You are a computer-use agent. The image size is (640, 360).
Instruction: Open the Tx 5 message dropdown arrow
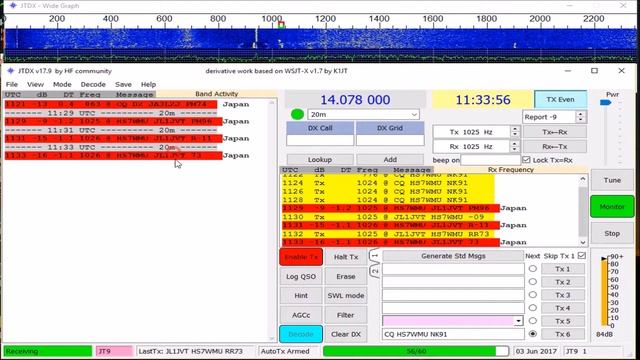click(x=518, y=321)
